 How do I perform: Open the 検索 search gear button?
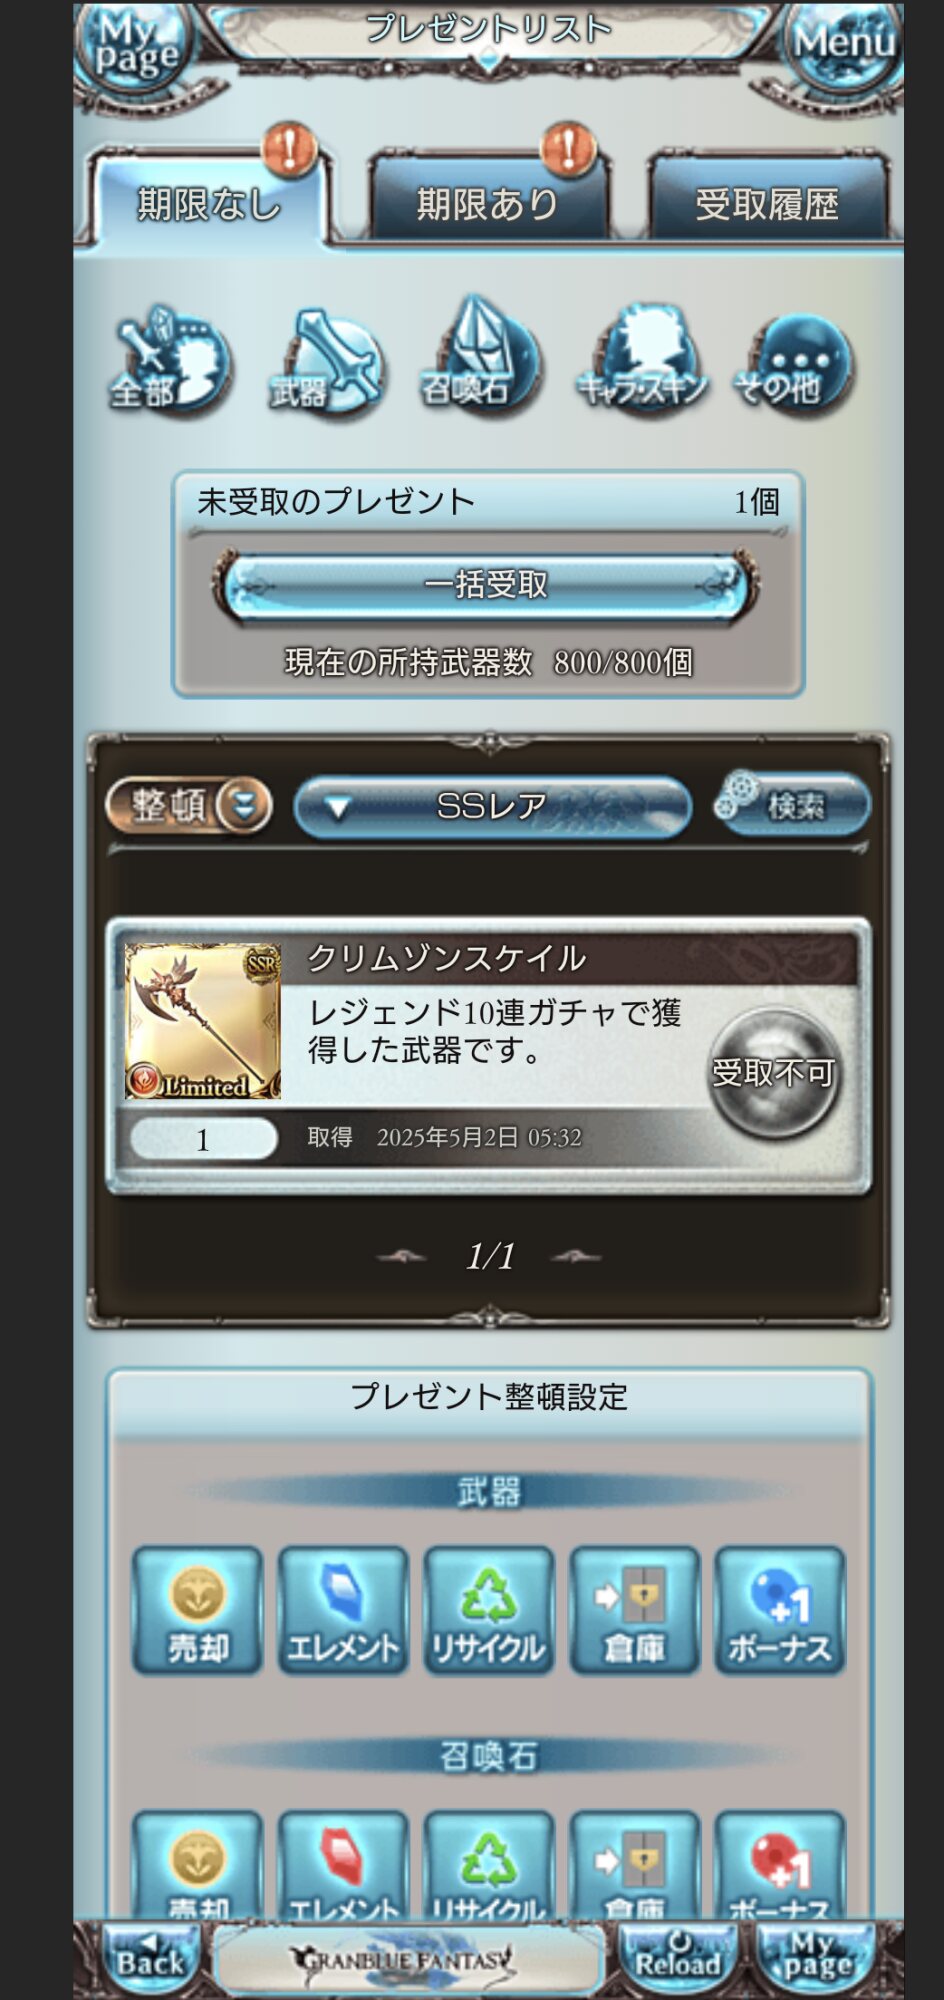click(x=792, y=804)
